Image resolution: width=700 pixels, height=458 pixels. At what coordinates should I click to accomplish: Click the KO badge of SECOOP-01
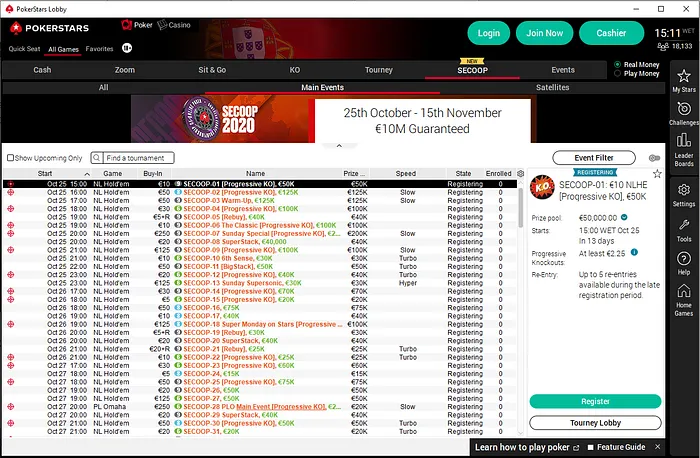pyautogui.click(x=542, y=187)
